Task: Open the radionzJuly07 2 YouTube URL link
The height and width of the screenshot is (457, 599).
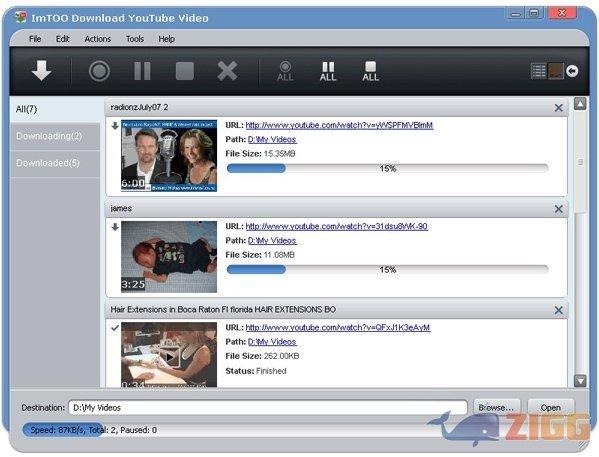Action: click(x=339, y=125)
